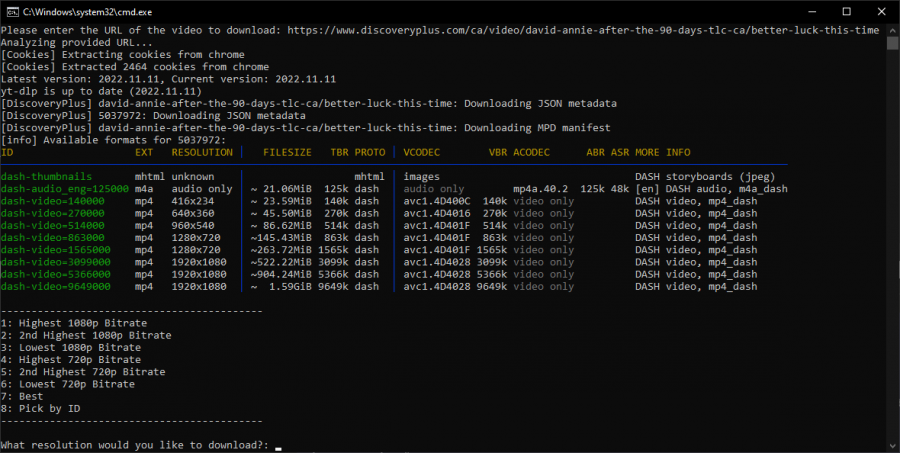The height and width of the screenshot is (453, 900).
Task: Click the FILESIZE column header
Action: (287, 153)
